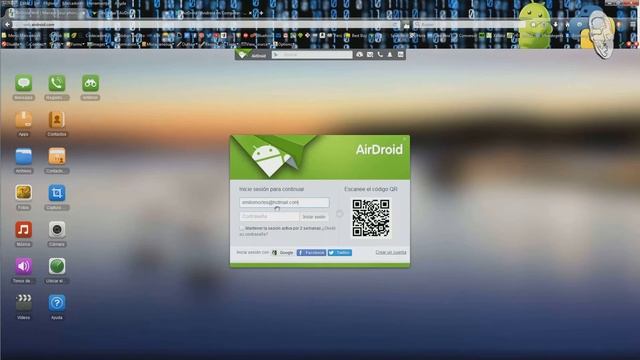Open the orange frequent contacts card icon

[x=57, y=156]
